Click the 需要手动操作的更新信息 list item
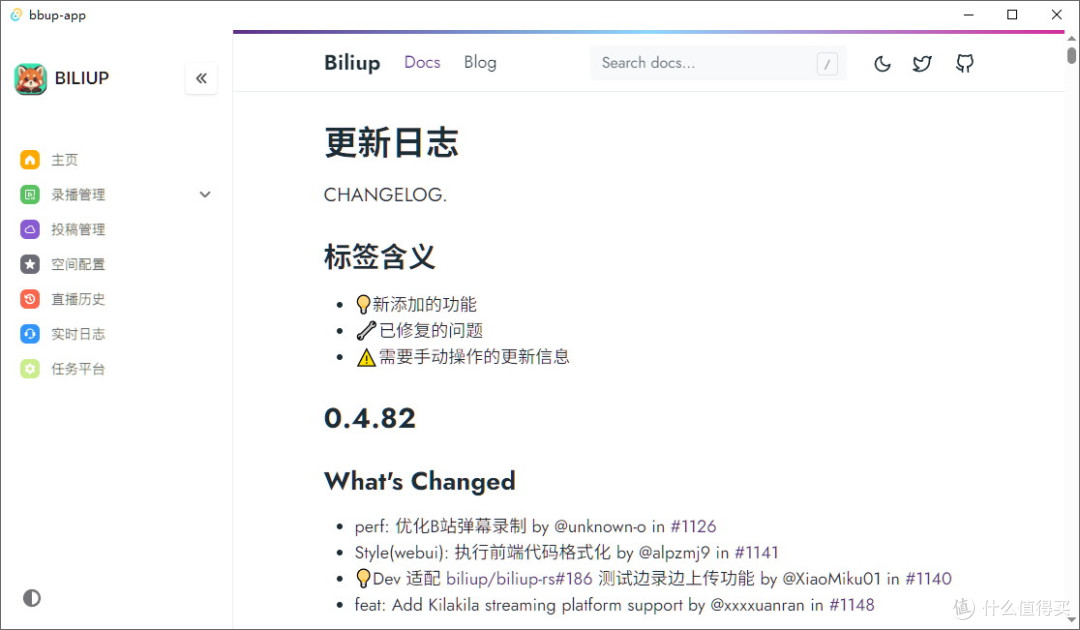 pyautogui.click(x=462, y=357)
